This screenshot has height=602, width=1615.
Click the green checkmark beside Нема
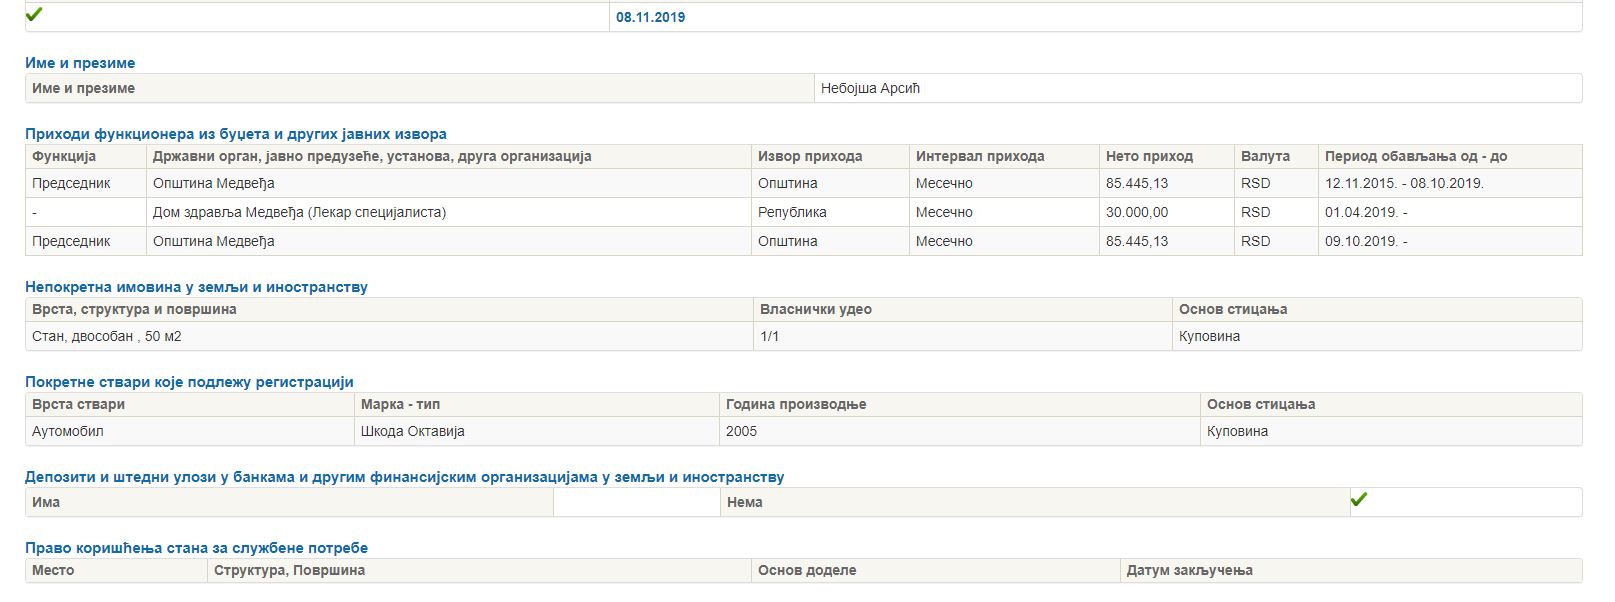pos(1358,500)
